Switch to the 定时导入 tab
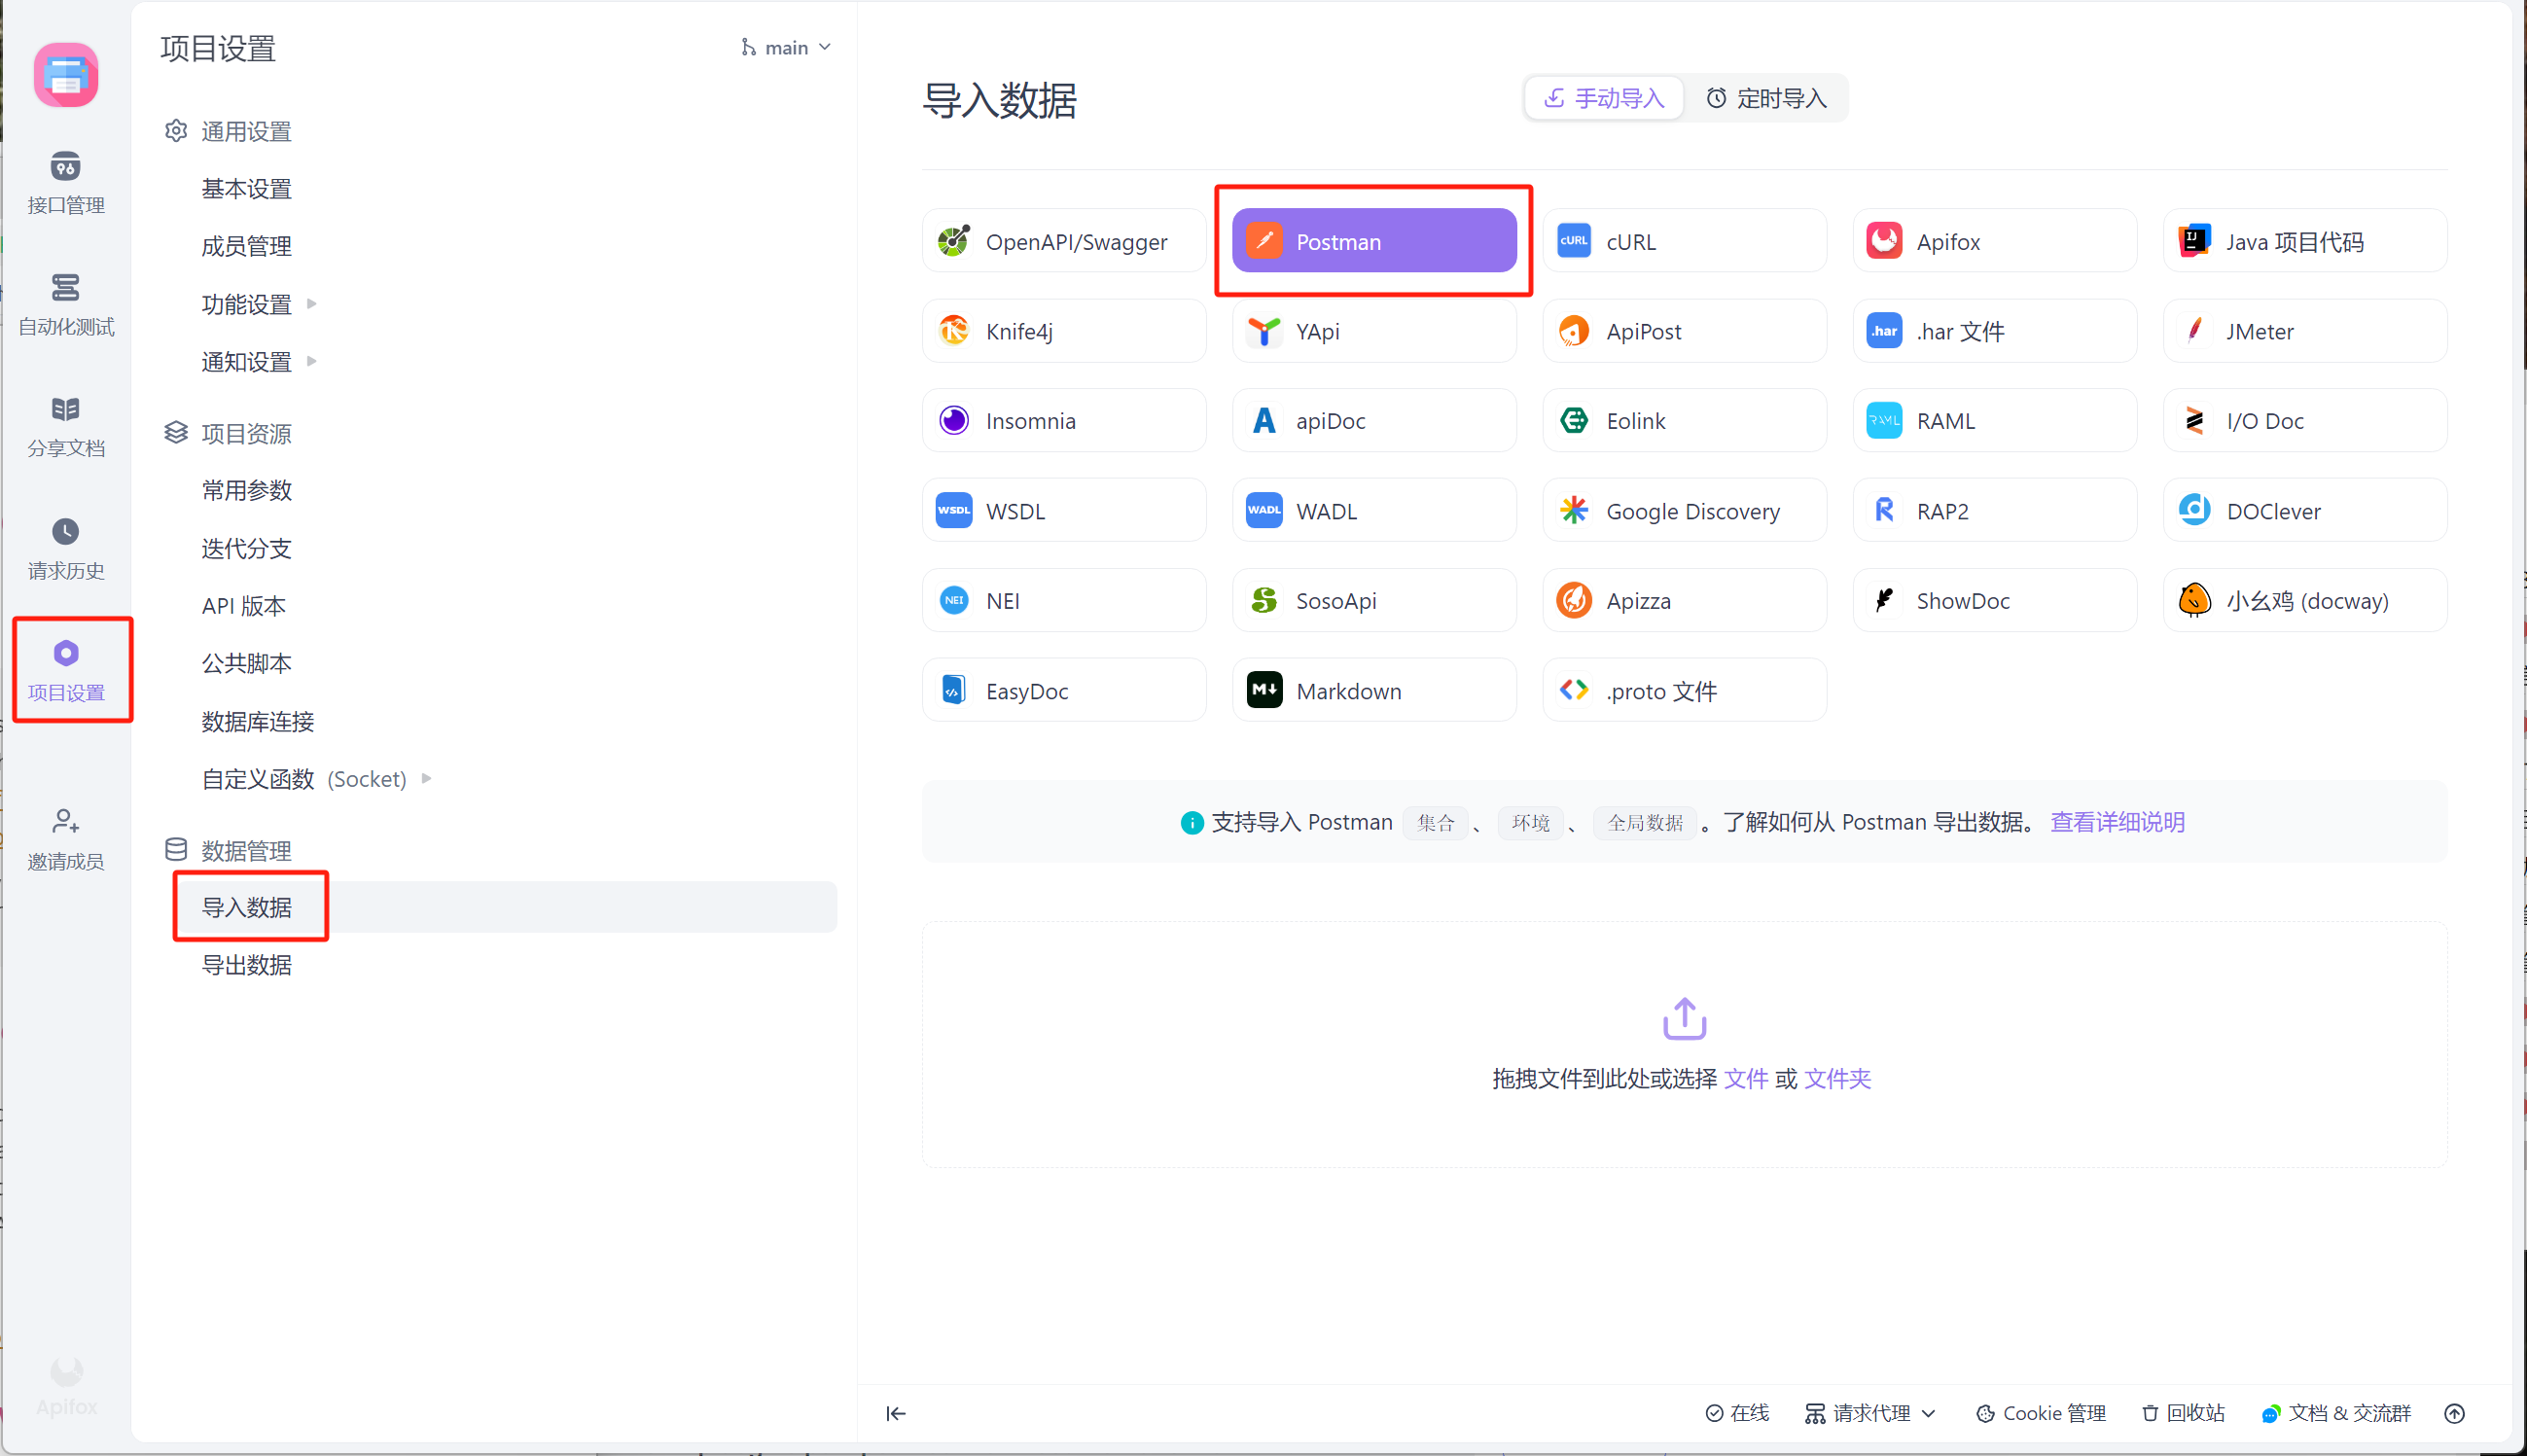 pos(1766,98)
